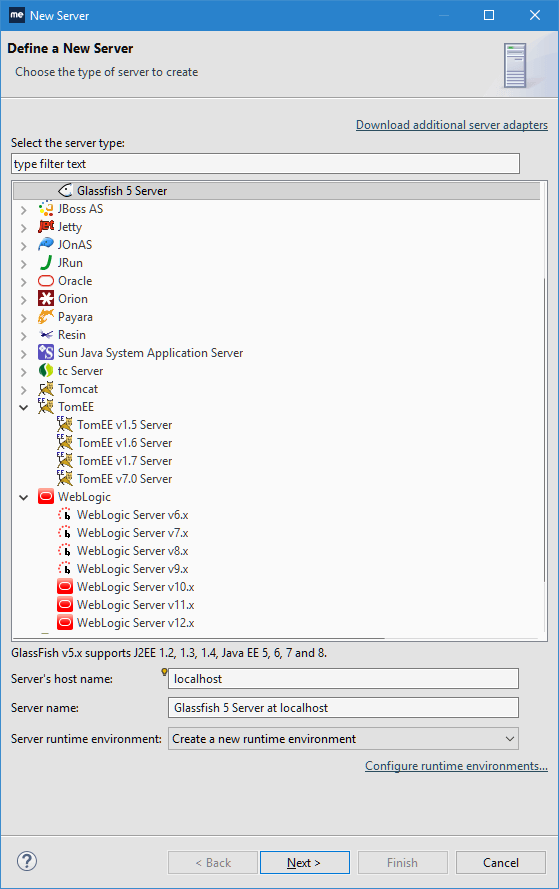Open Configure runtime environments link
Image resolution: width=559 pixels, height=889 pixels.
click(456, 766)
